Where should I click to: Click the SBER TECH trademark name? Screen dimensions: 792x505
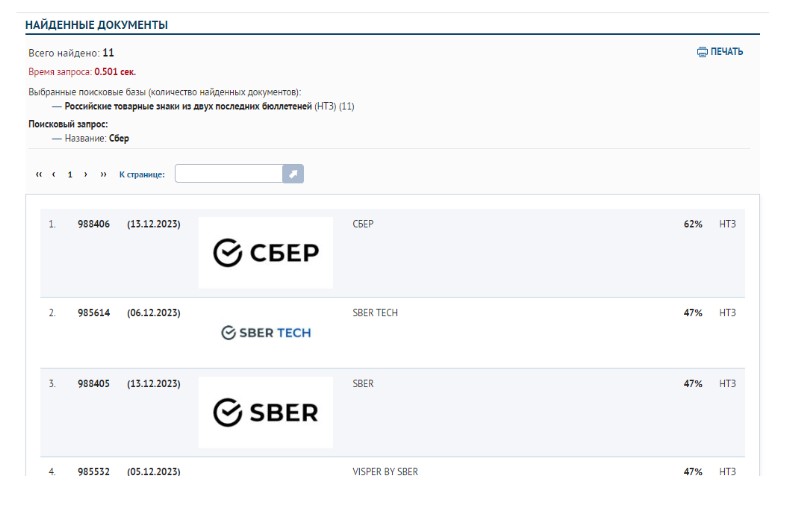coord(375,313)
